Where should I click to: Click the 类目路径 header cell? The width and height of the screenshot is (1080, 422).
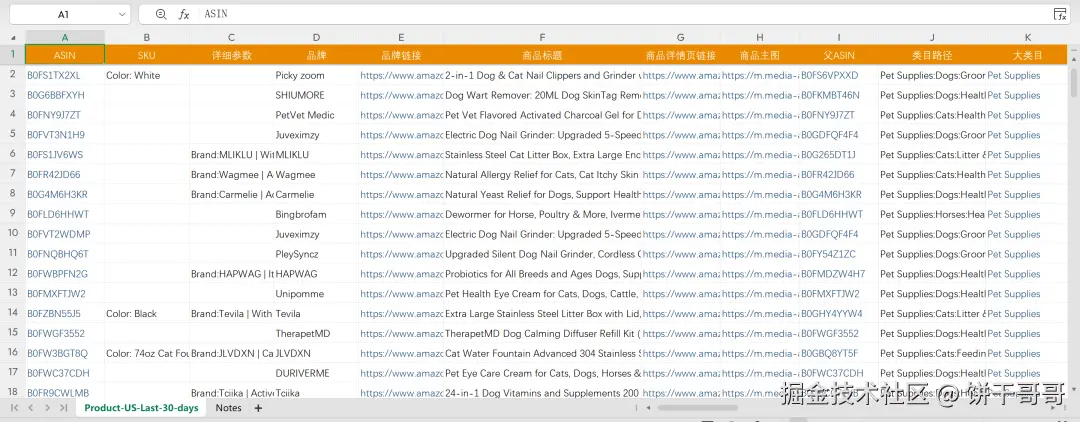coord(932,55)
